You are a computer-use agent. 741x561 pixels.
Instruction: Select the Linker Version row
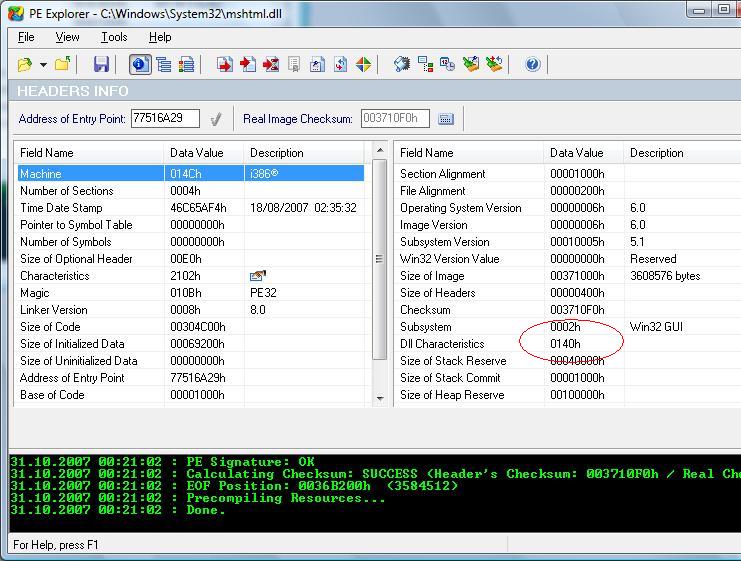coord(190,310)
